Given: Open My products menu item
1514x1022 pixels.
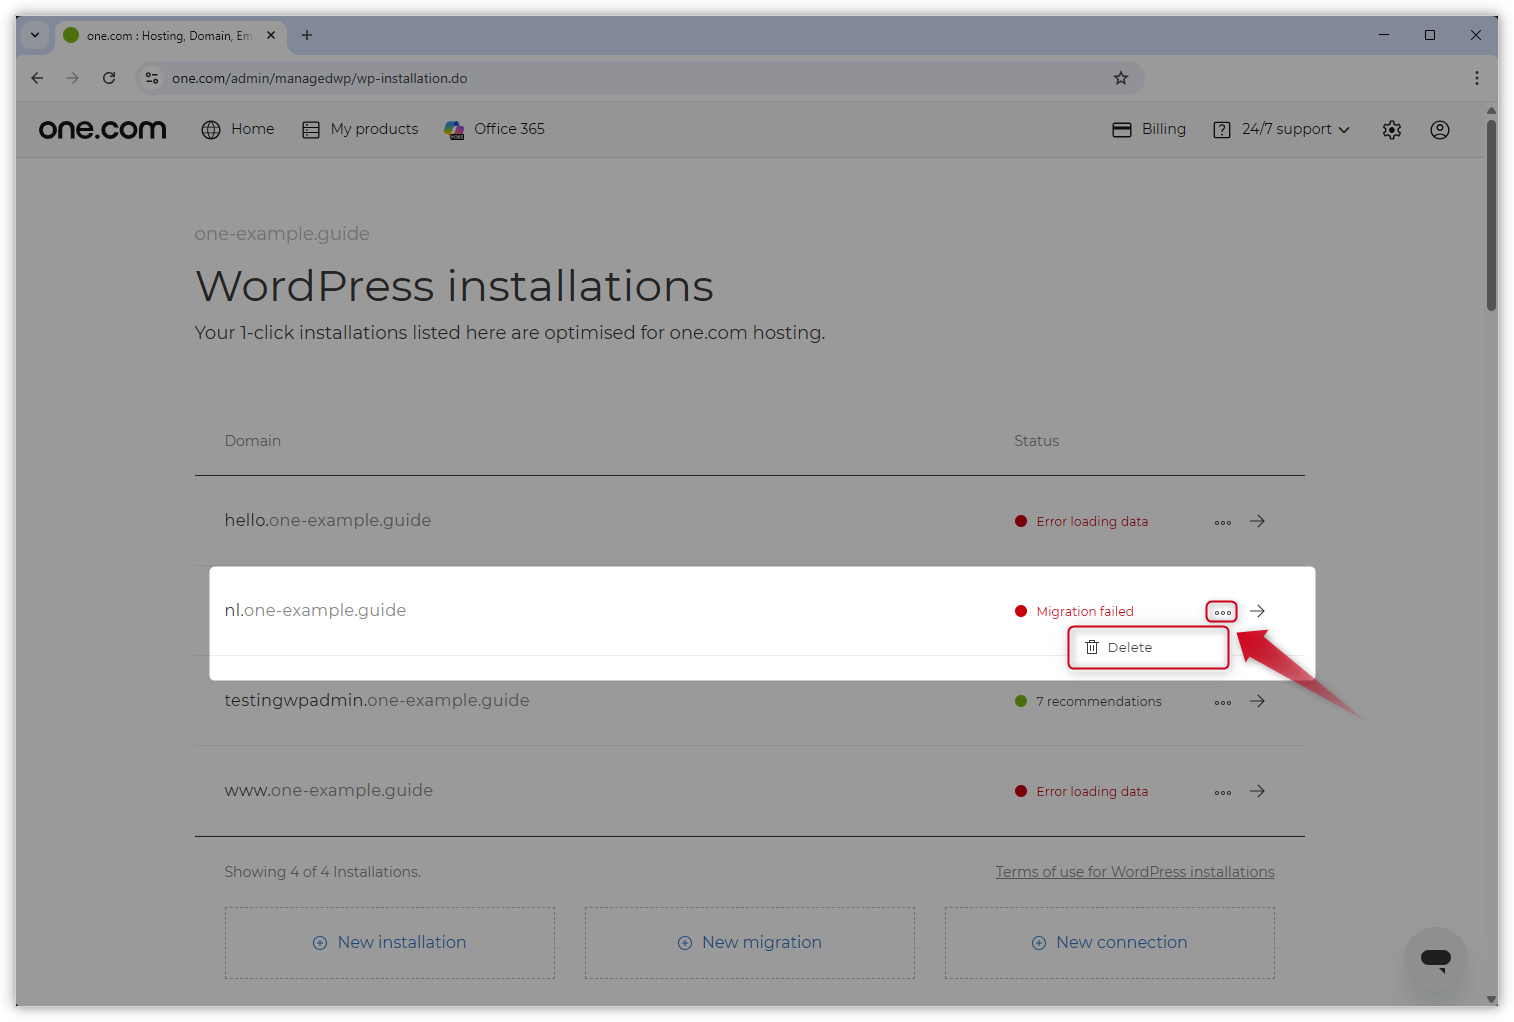Looking at the screenshot, I should coord(360,129).
